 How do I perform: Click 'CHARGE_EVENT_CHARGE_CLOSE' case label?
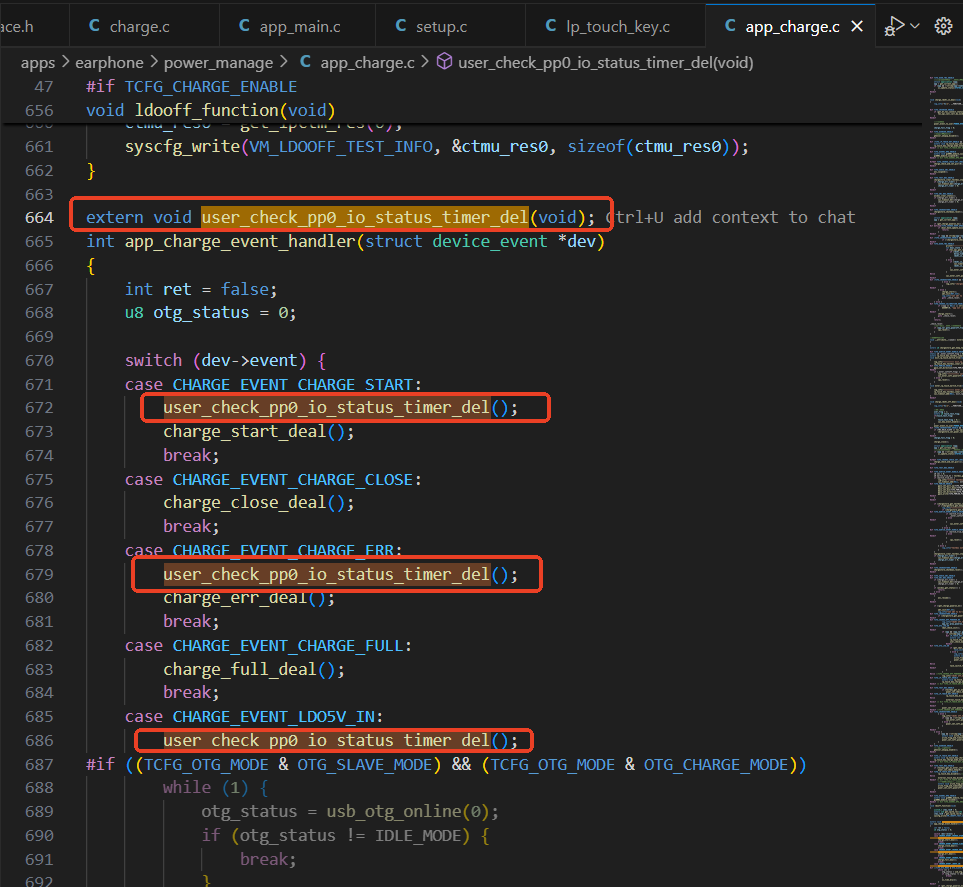point(292,480)
